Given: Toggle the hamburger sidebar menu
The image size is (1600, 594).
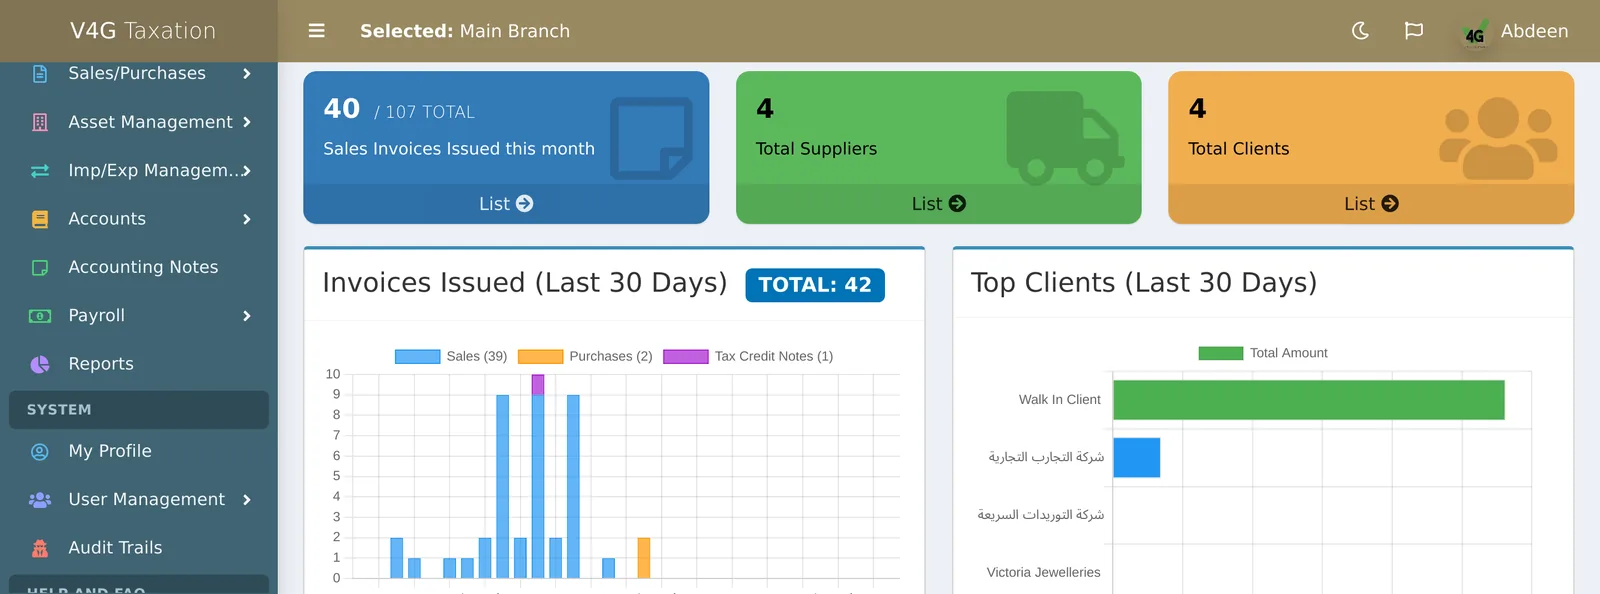Looking at the screenshot, I should click(316, 31).
